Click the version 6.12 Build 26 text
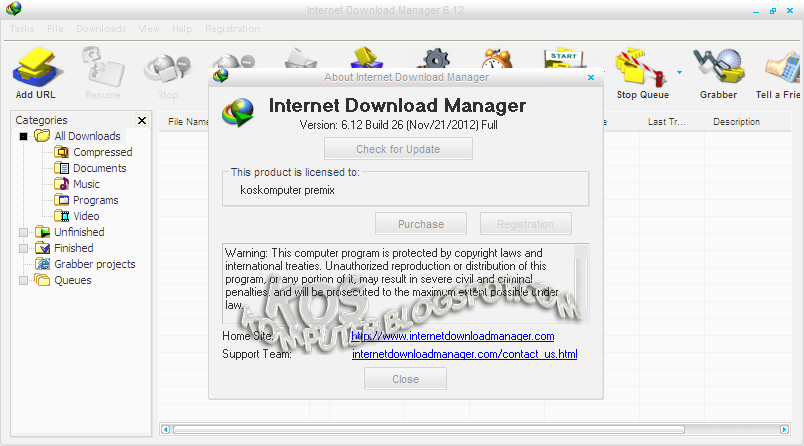Screen dimensions: 804x446 click(x=398, y=125)
